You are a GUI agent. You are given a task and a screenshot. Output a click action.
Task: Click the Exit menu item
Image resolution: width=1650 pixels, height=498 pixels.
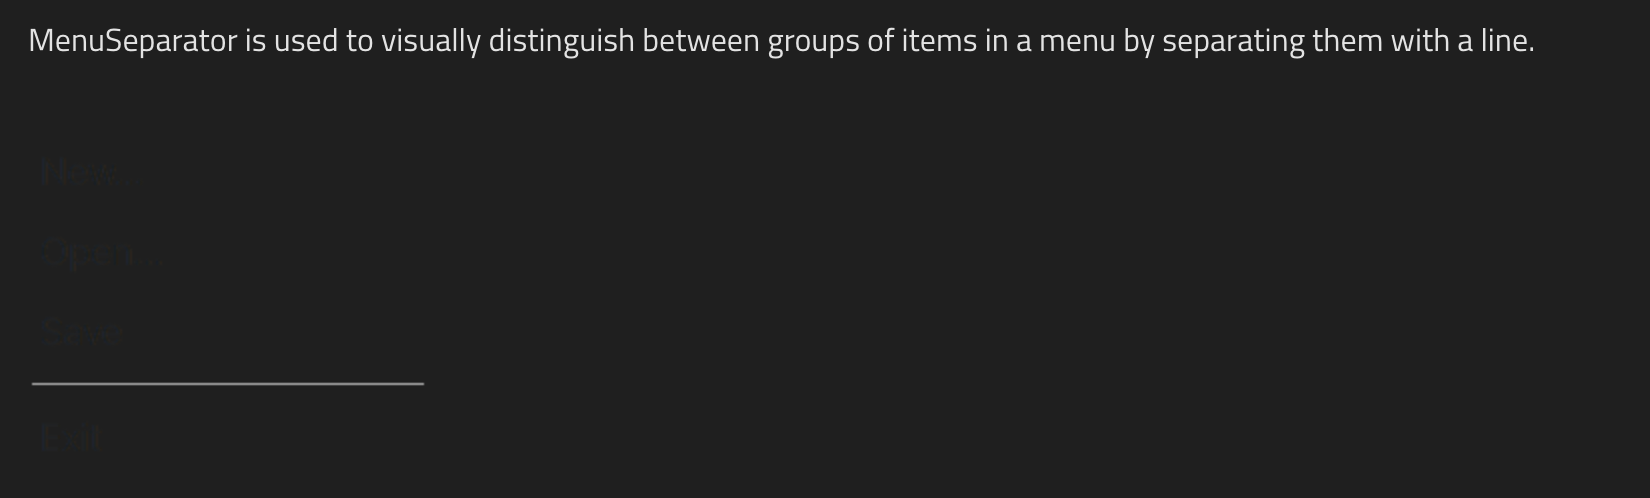[72, 438]
